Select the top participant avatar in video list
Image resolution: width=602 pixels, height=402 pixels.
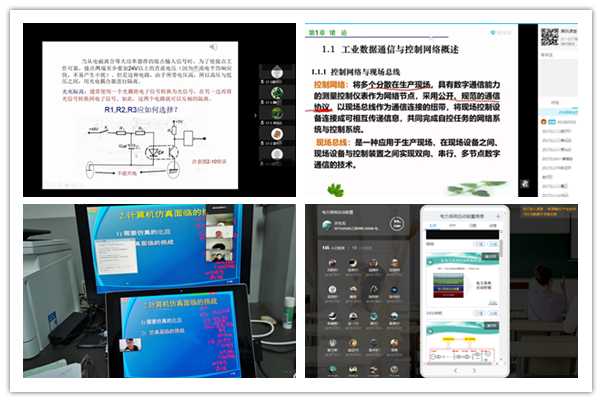pos(279,73)
